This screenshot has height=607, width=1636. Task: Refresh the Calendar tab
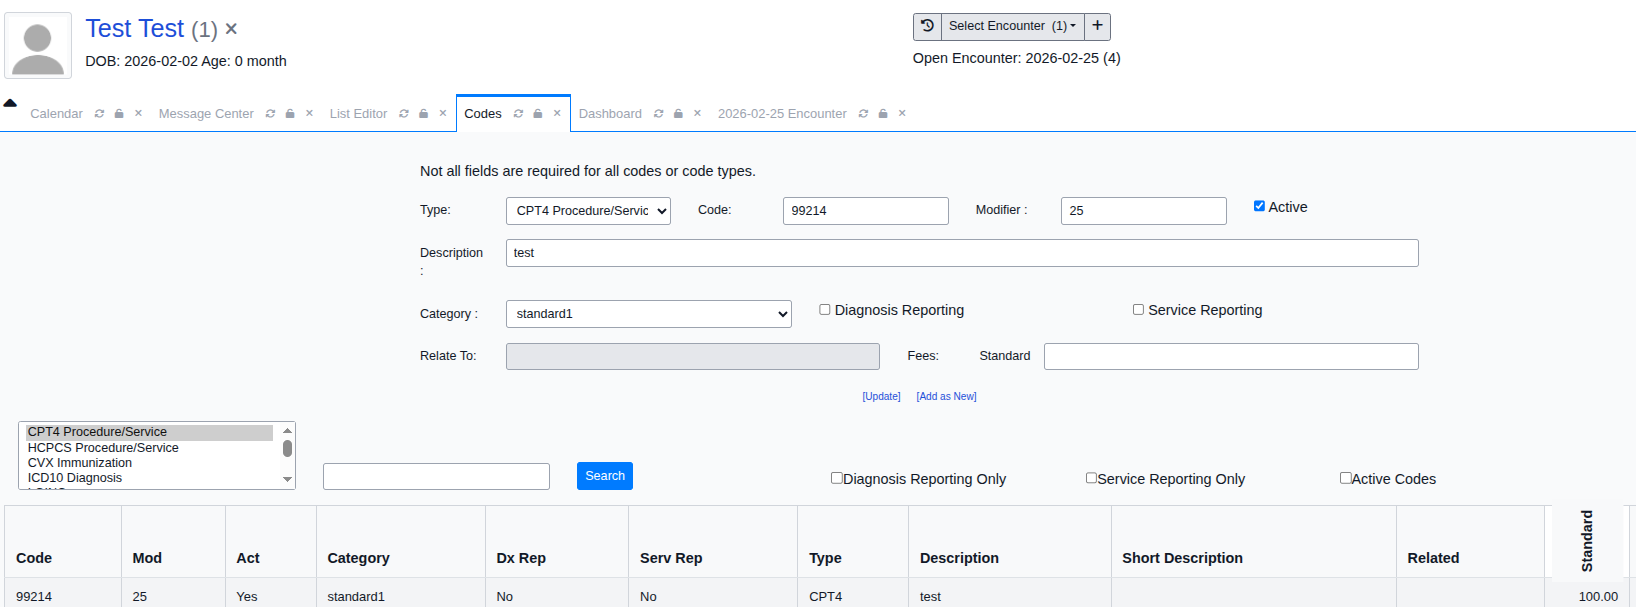coord(99,114)
